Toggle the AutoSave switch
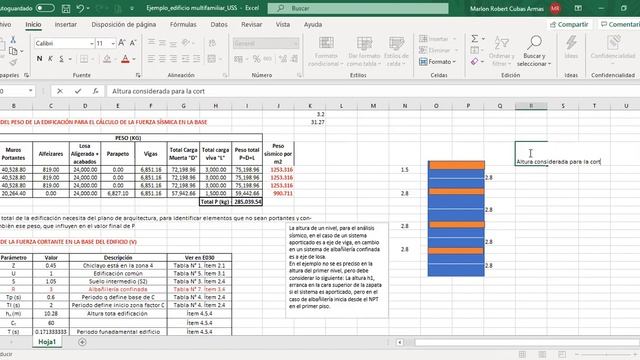The height and width of the screenshot is (360, 640). pos(45,8)
